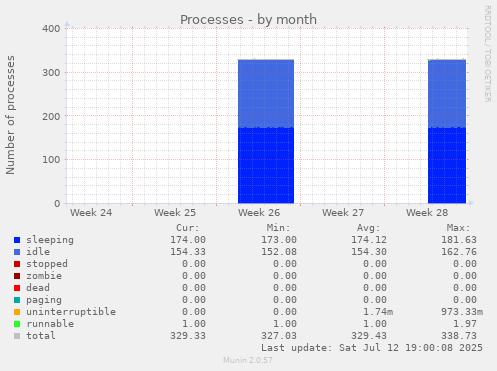Click the 'Munin 2.0.57' version text
This screenshot has width=497, height=371.
pyautogui.click(x=248, y=360)
